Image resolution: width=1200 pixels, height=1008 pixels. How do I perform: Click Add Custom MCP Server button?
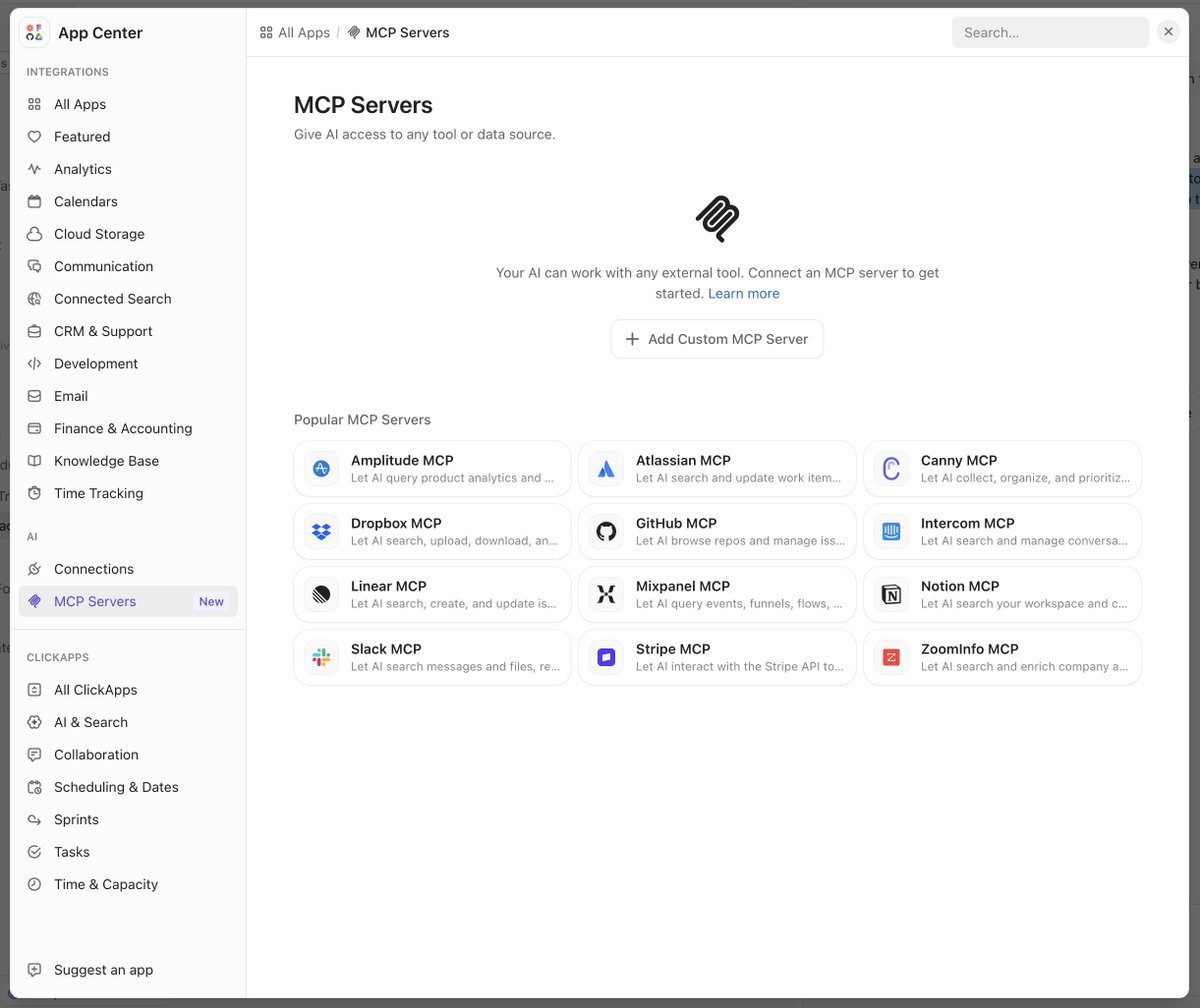click(x=717, y=339)
